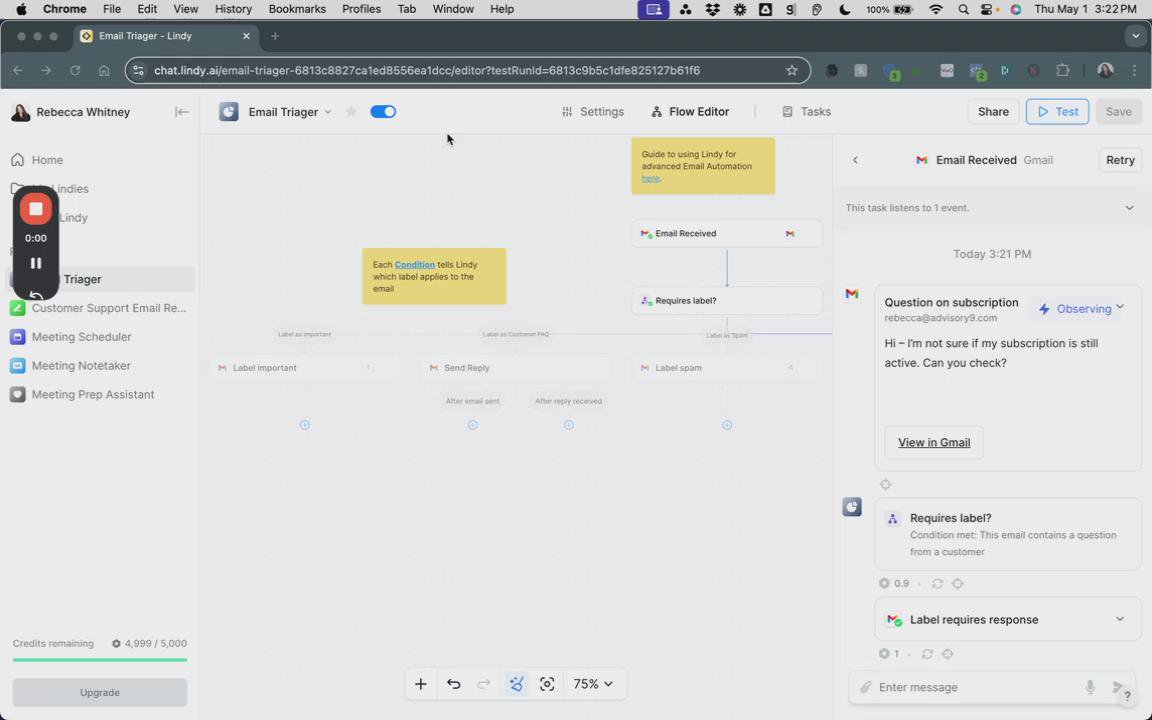Screen dimensions: 1152x720
Task: Open a new browser tab
Action: tap(275, 36)
